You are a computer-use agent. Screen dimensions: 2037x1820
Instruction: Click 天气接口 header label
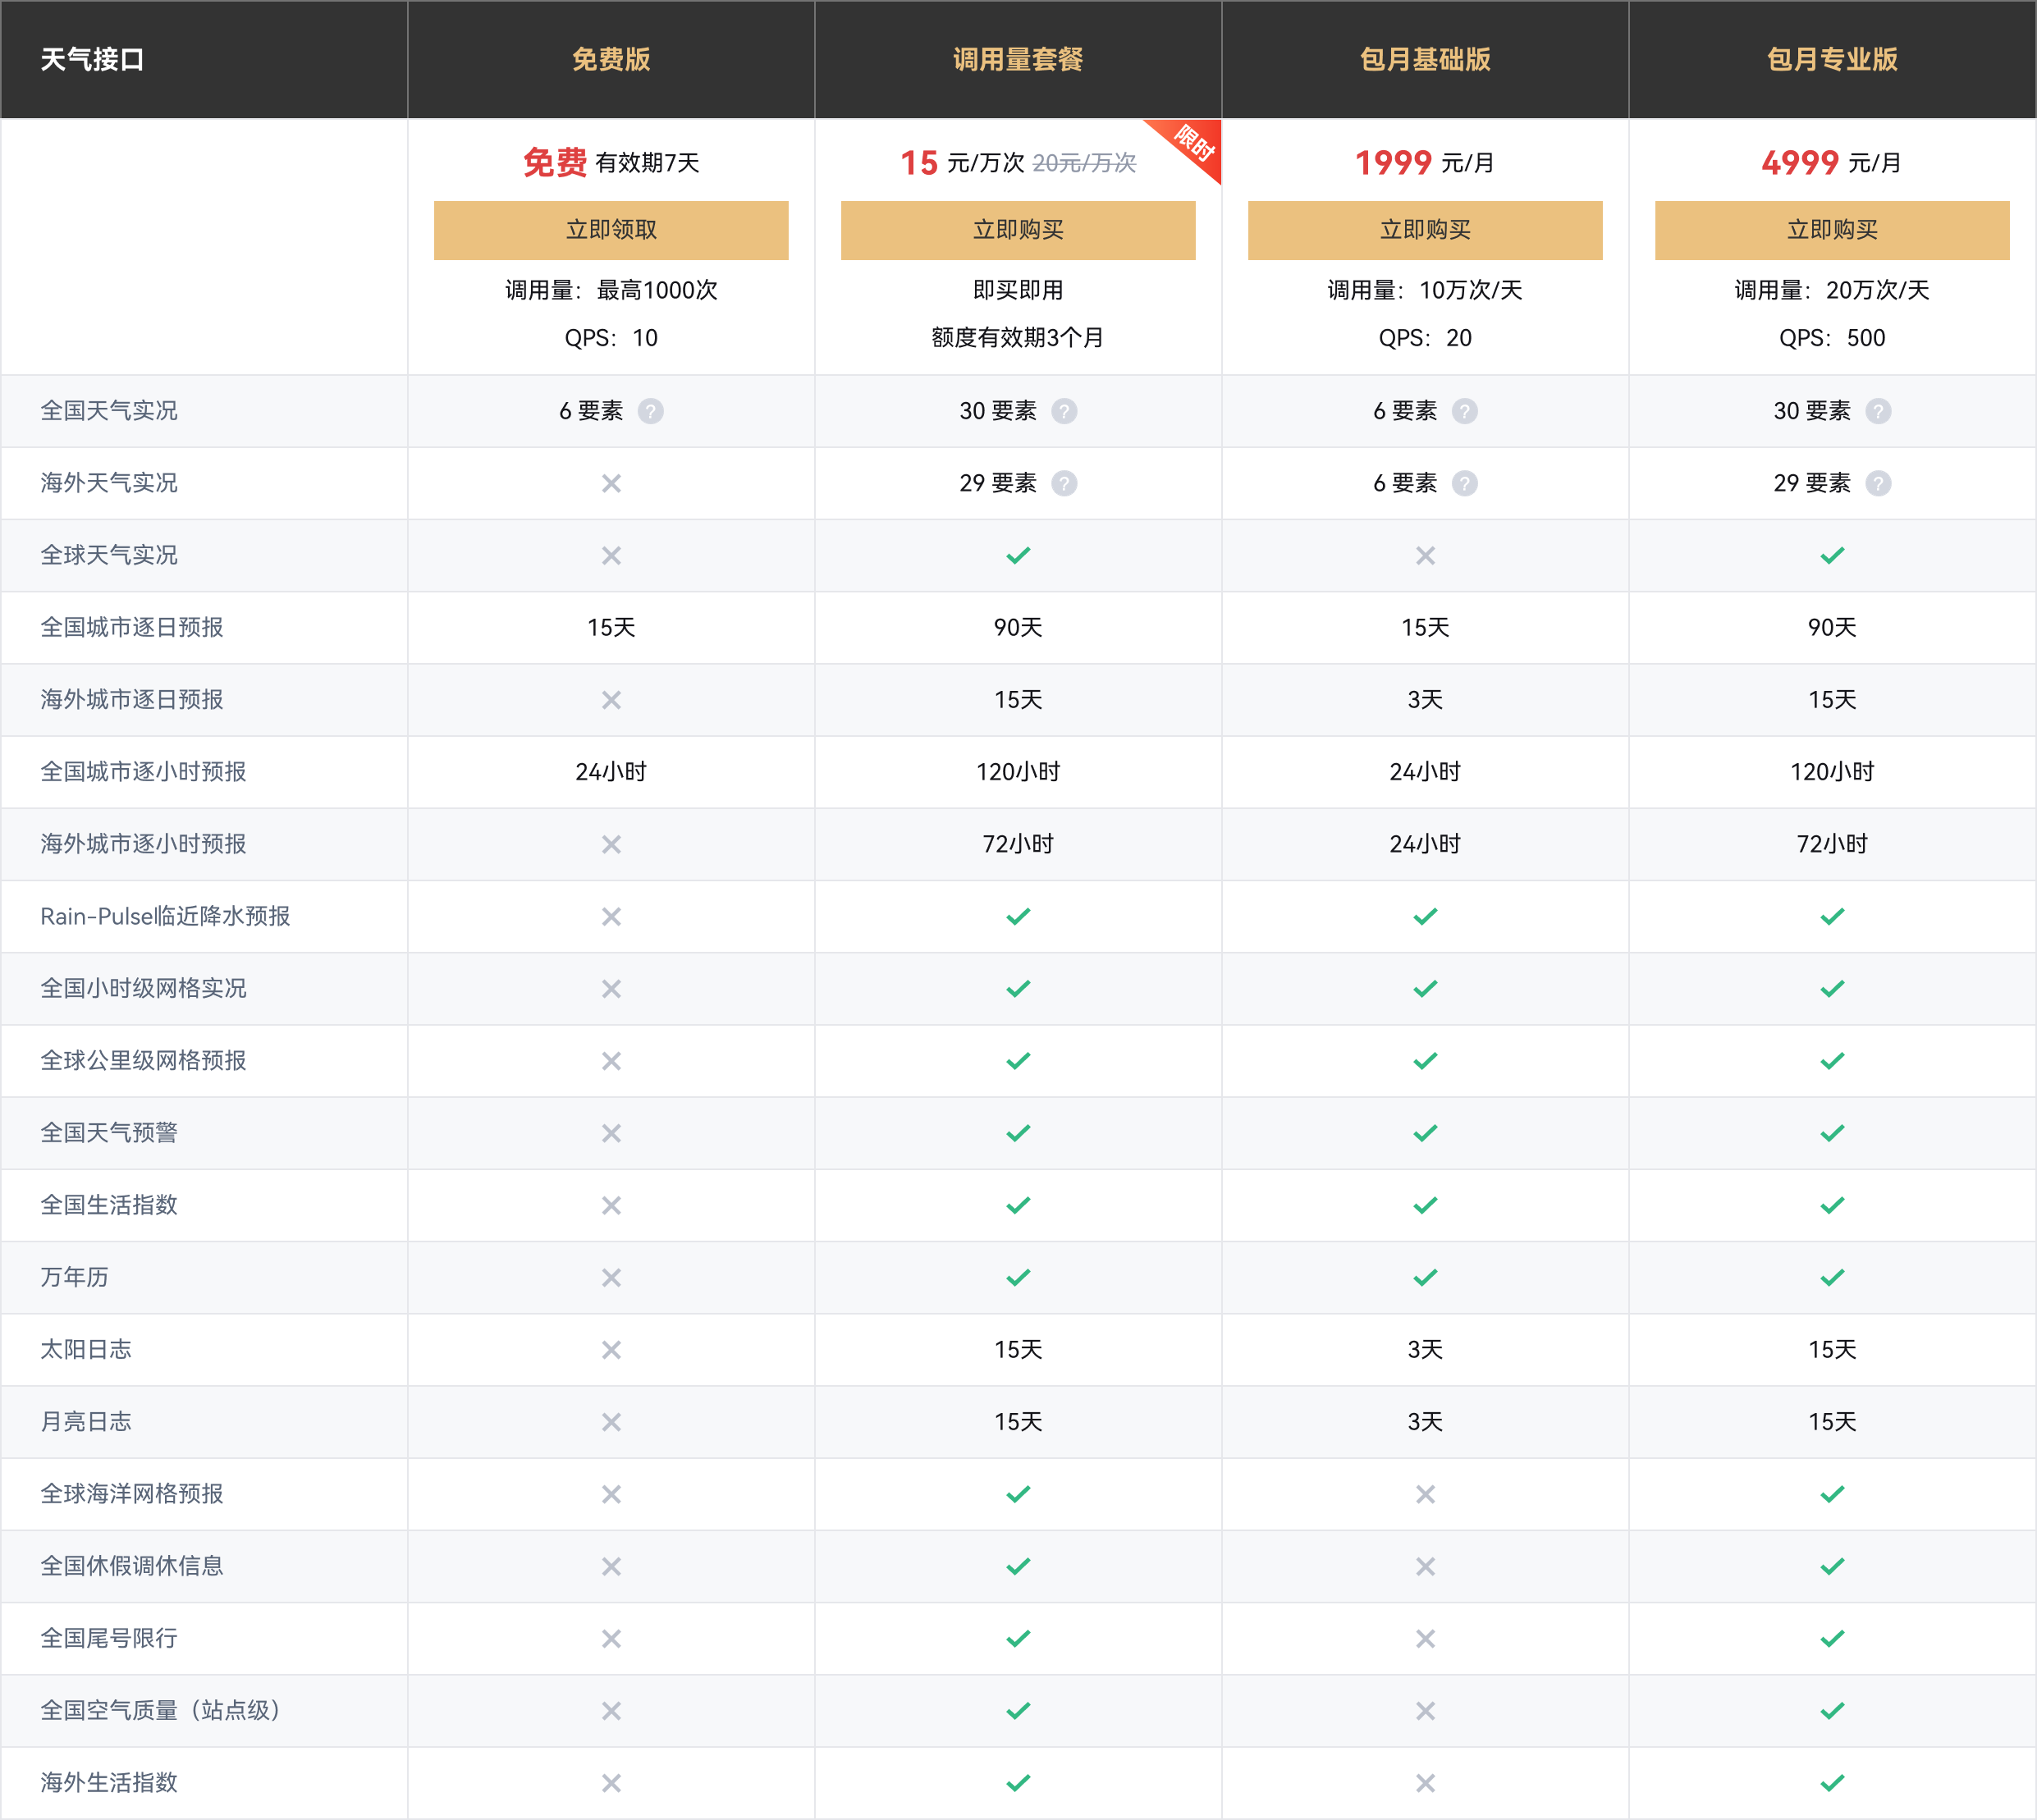[92, 59]
